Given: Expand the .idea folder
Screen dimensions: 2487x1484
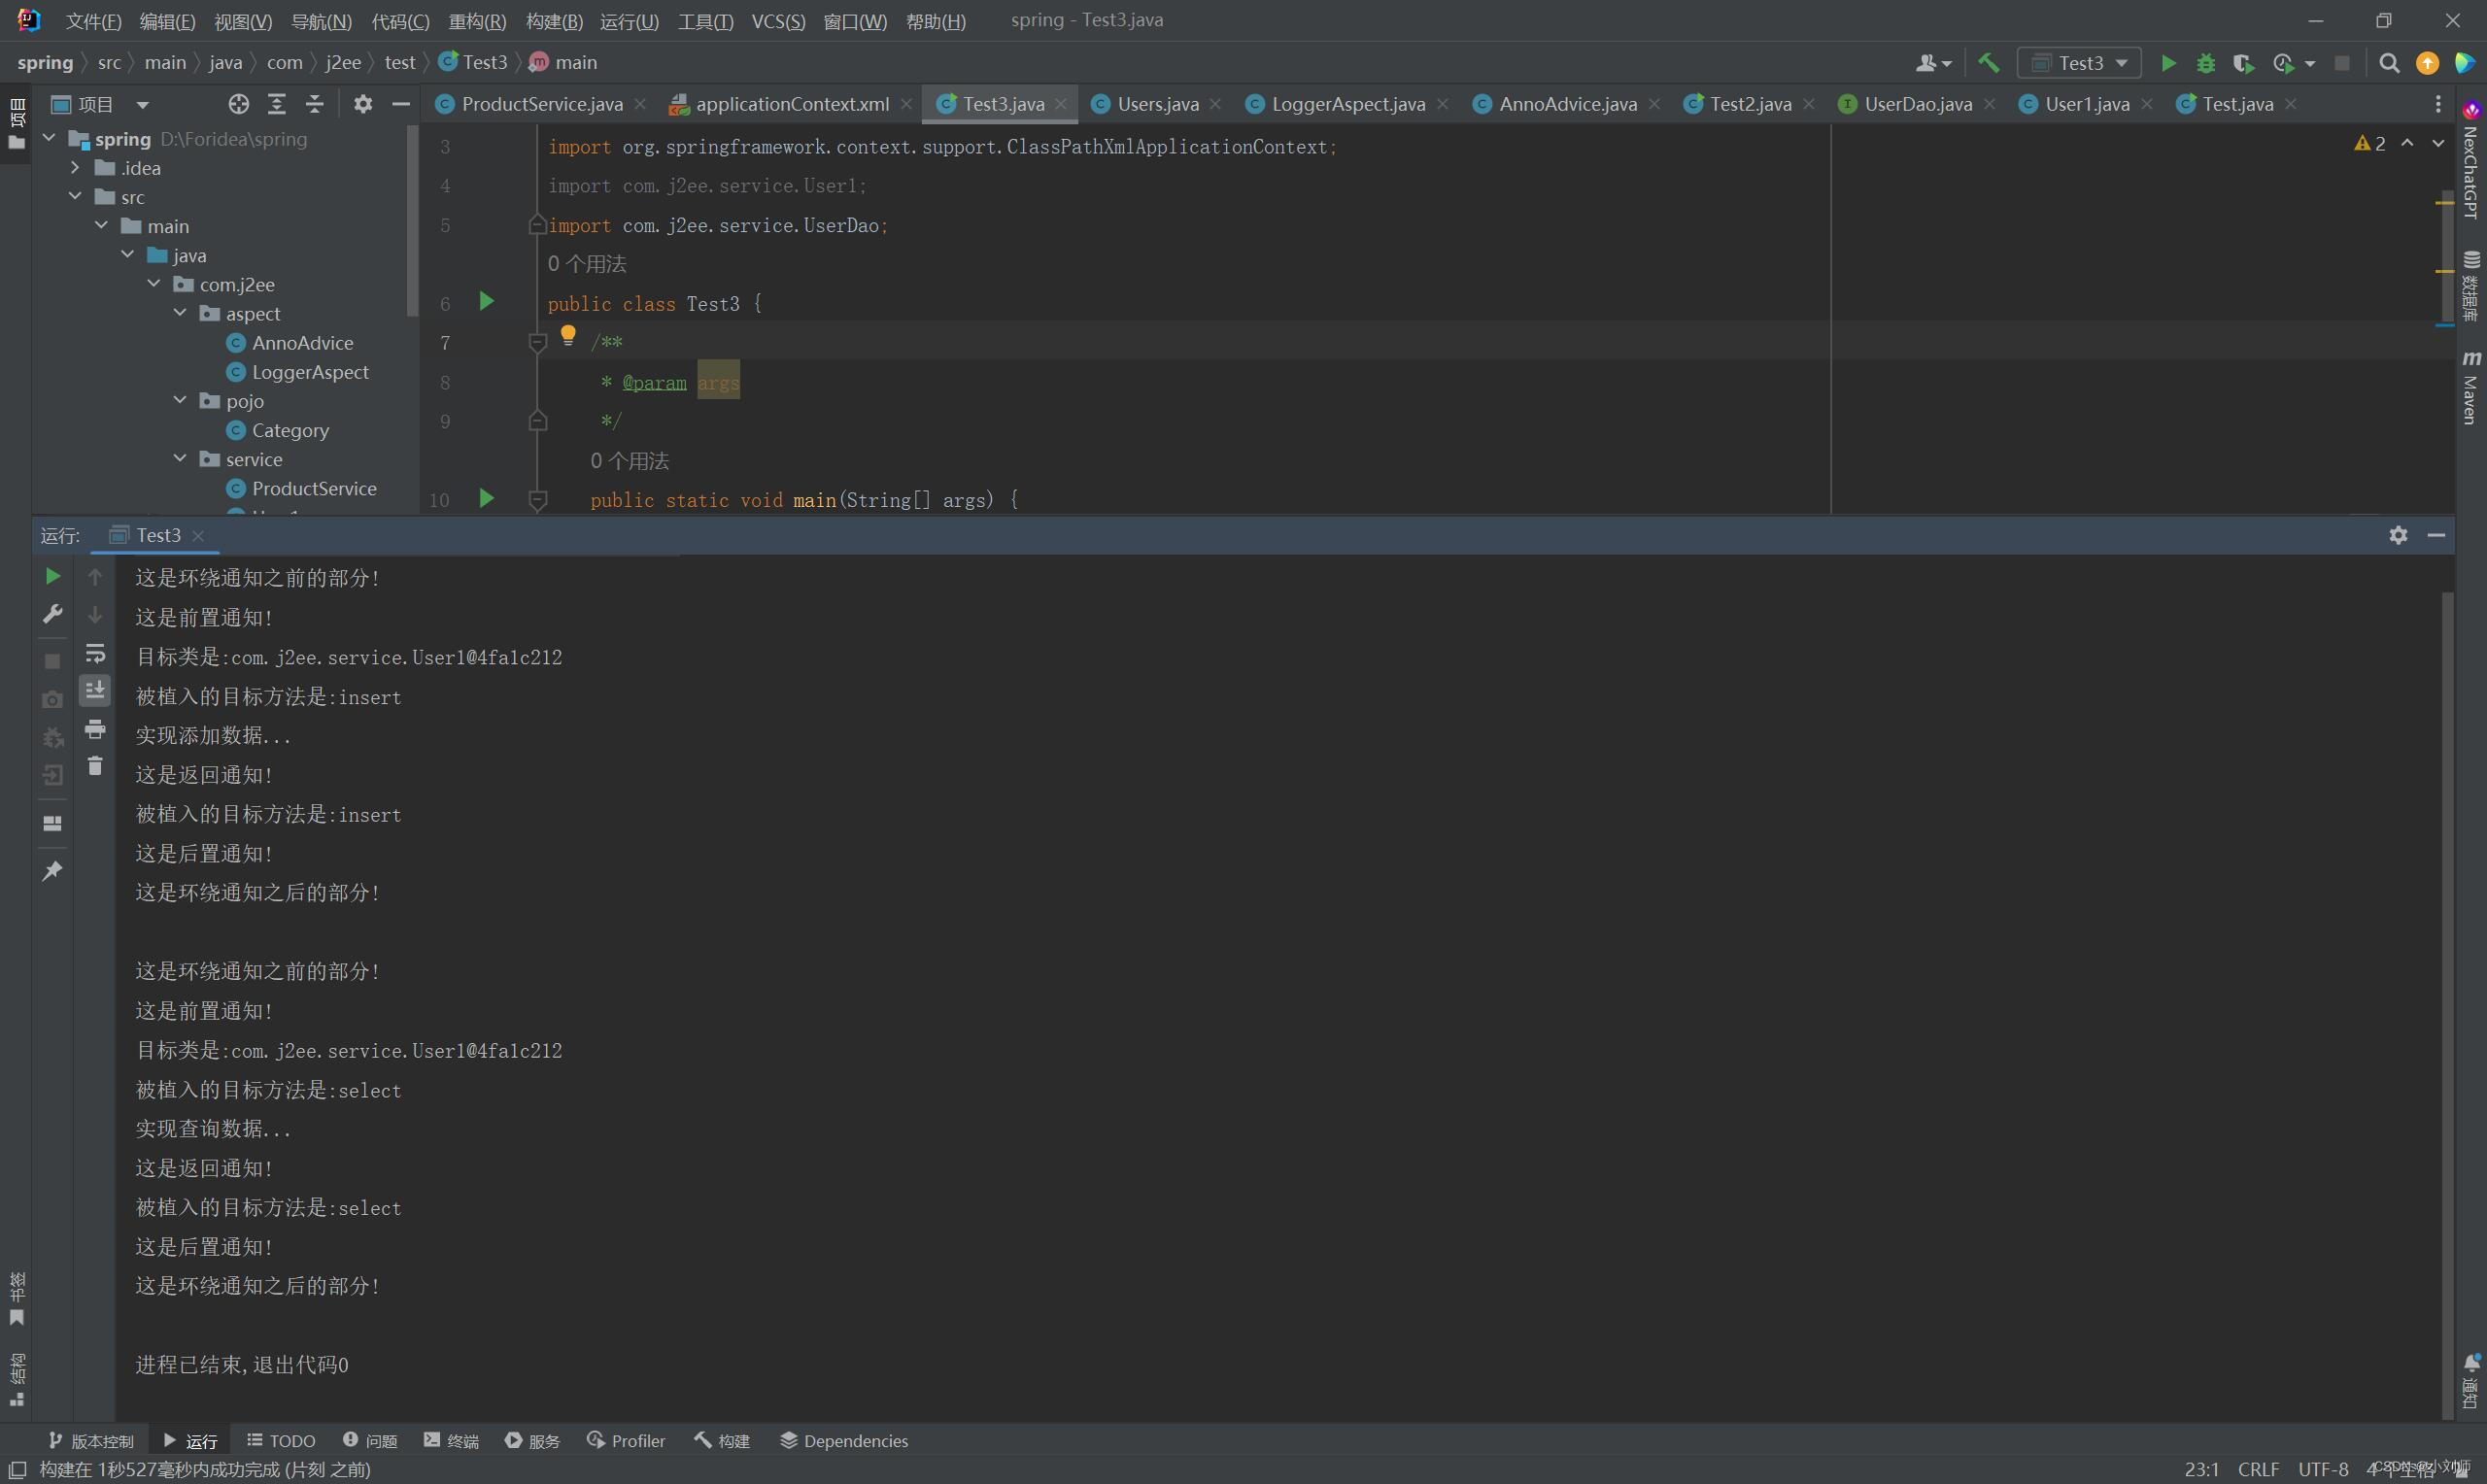Looking at the screenshot, I should (75, 167).
